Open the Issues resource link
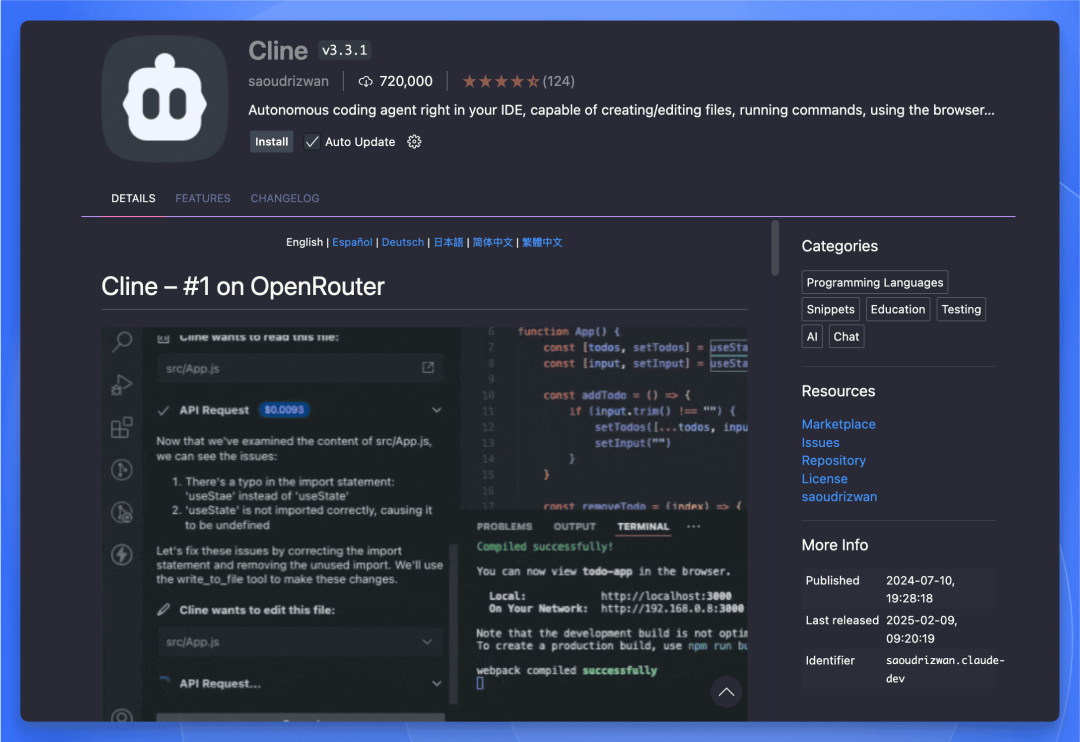Screen dimensions: 1080x742 click(x=820, y=442)
